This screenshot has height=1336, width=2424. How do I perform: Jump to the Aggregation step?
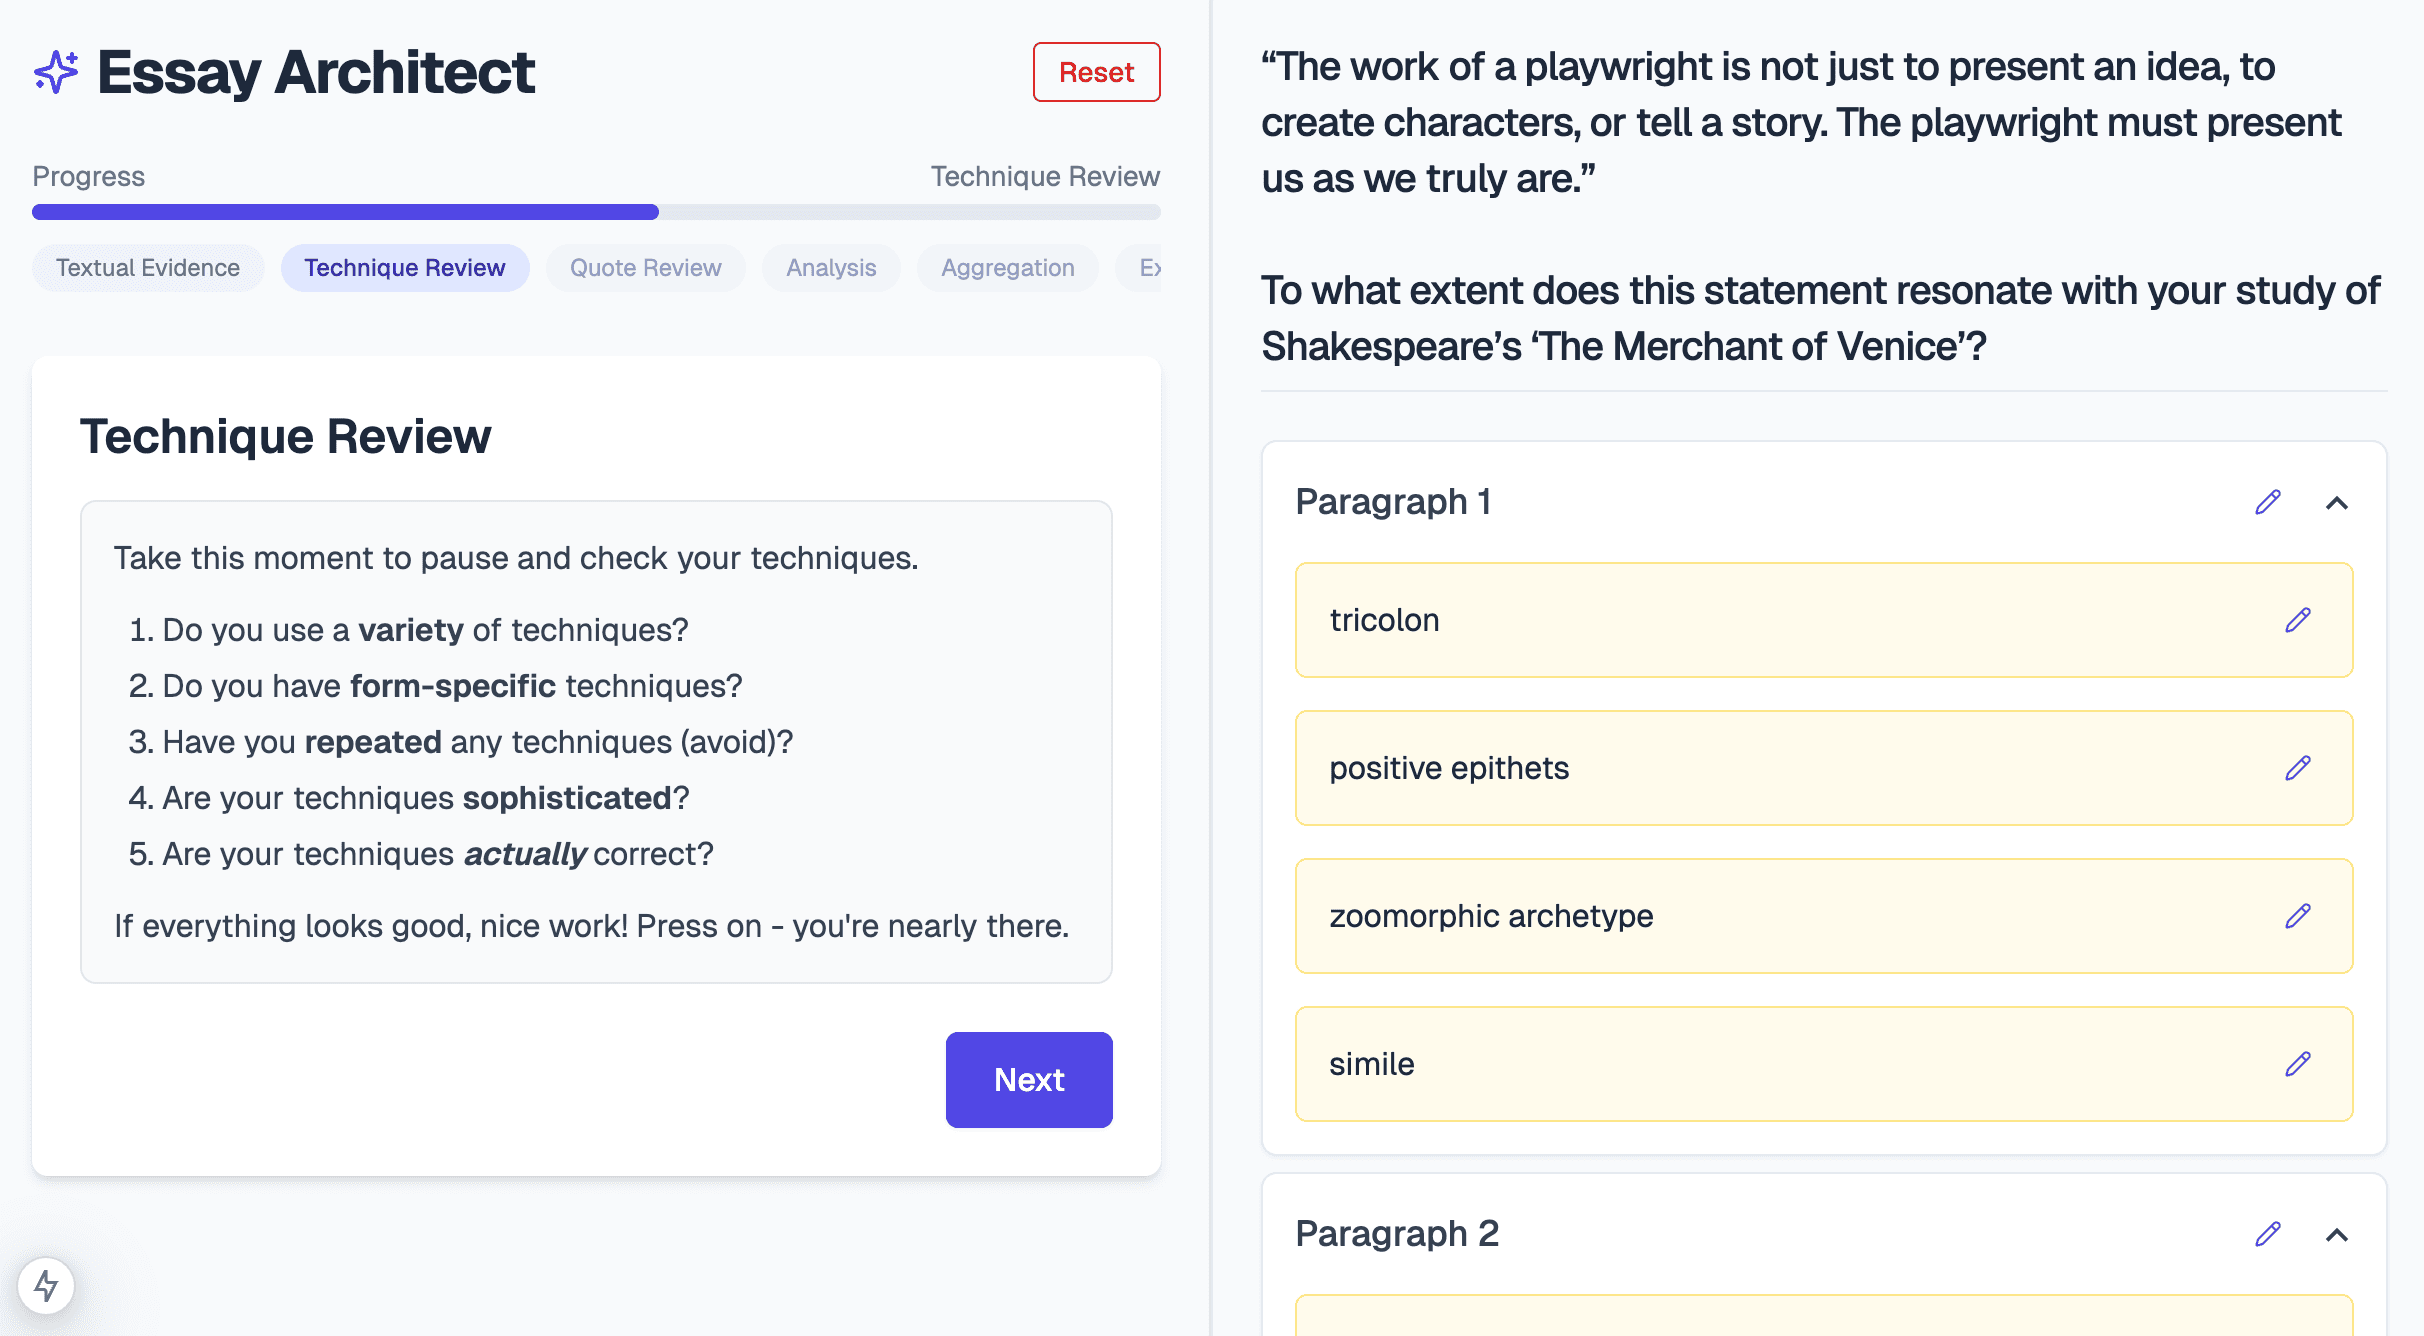pos(1008,268)
